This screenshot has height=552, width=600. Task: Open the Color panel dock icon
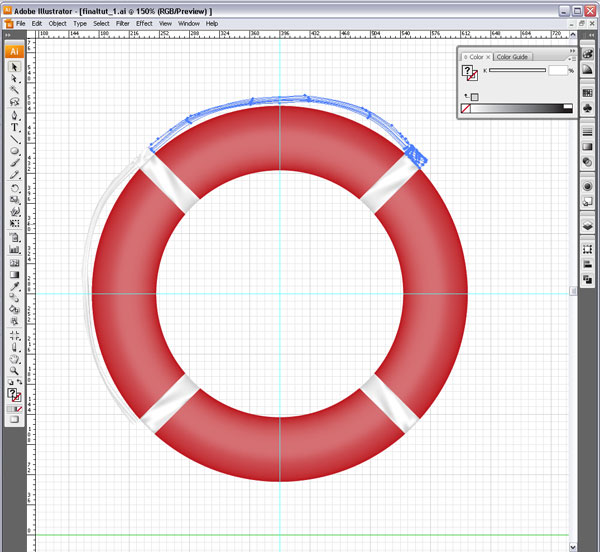[587, 54]
